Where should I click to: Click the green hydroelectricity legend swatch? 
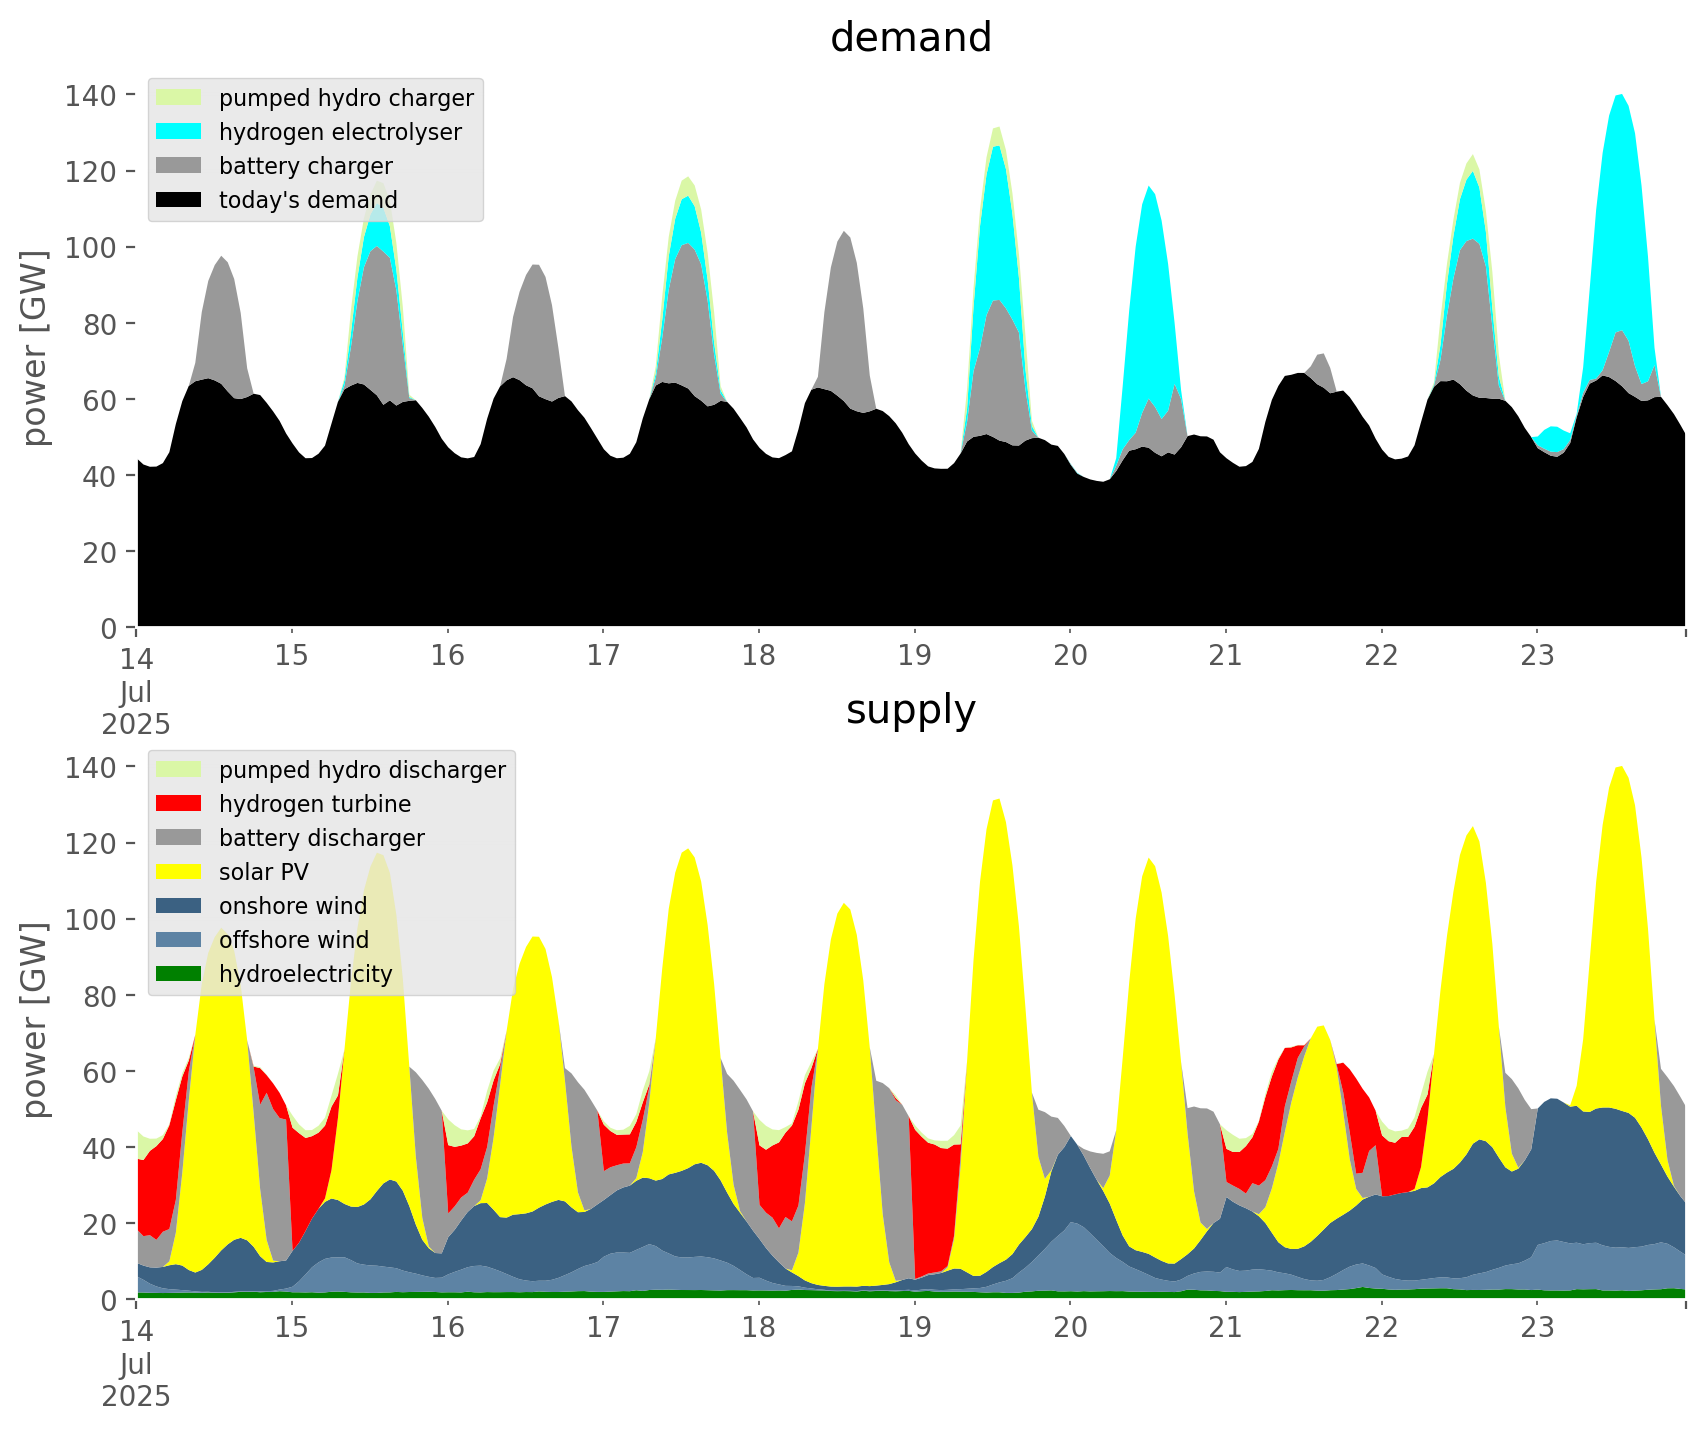click(179, 974)
